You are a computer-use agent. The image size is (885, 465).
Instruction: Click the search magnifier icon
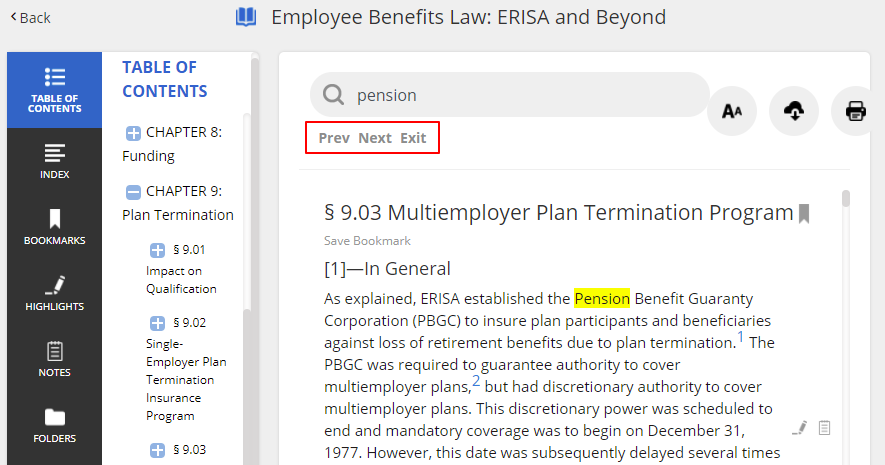[x=335, y=95]
